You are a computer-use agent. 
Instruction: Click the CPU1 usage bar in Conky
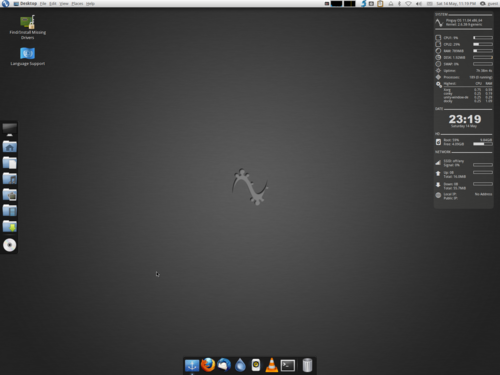point(483,38)
